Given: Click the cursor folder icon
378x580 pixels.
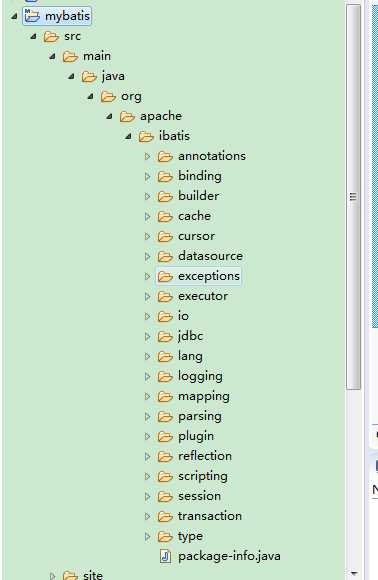Looking at the screenshot, I should (165, 236).
